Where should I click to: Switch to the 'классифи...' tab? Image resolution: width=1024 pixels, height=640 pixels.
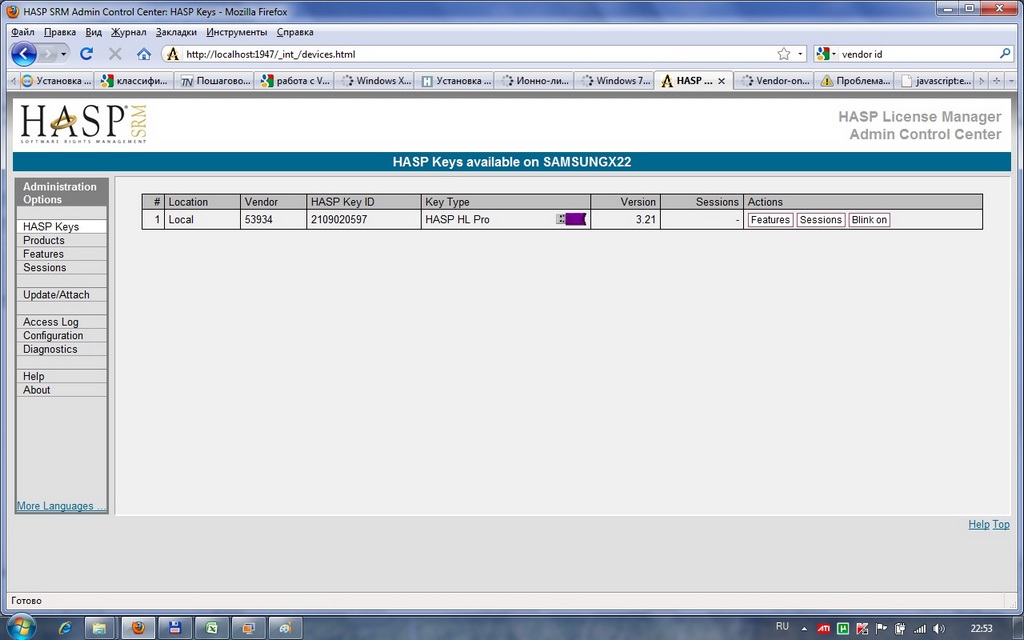(135, 81)
